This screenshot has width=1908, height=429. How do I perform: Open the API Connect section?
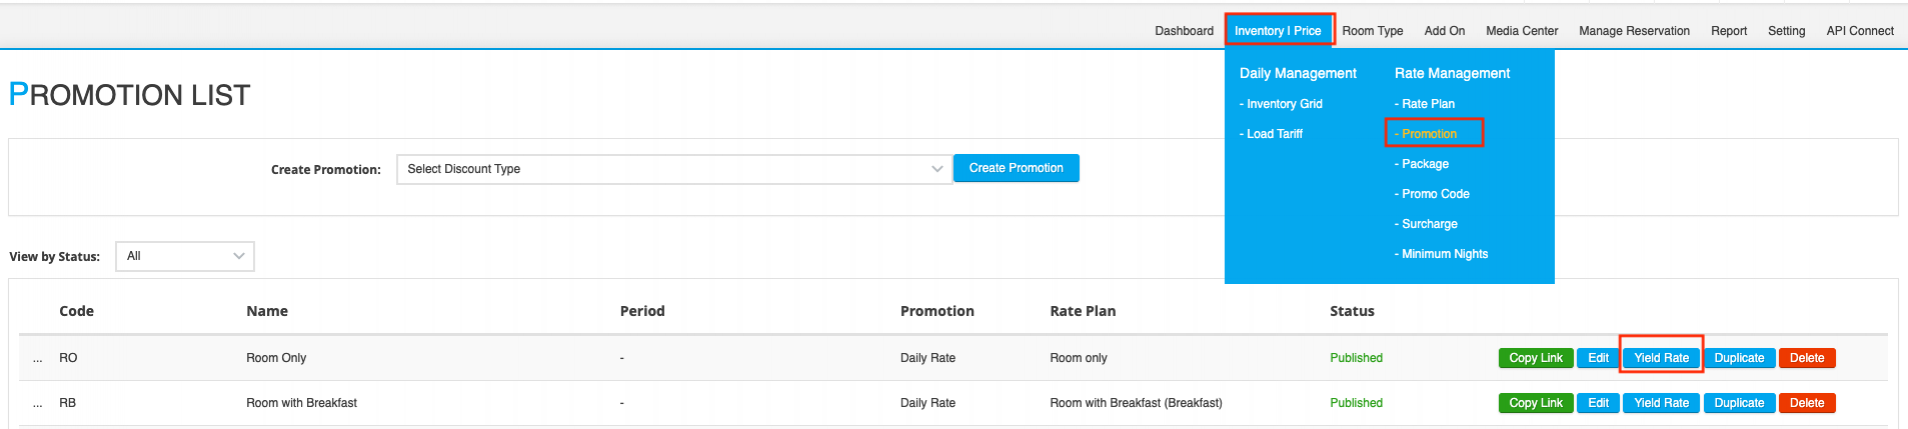[1859, 31]
